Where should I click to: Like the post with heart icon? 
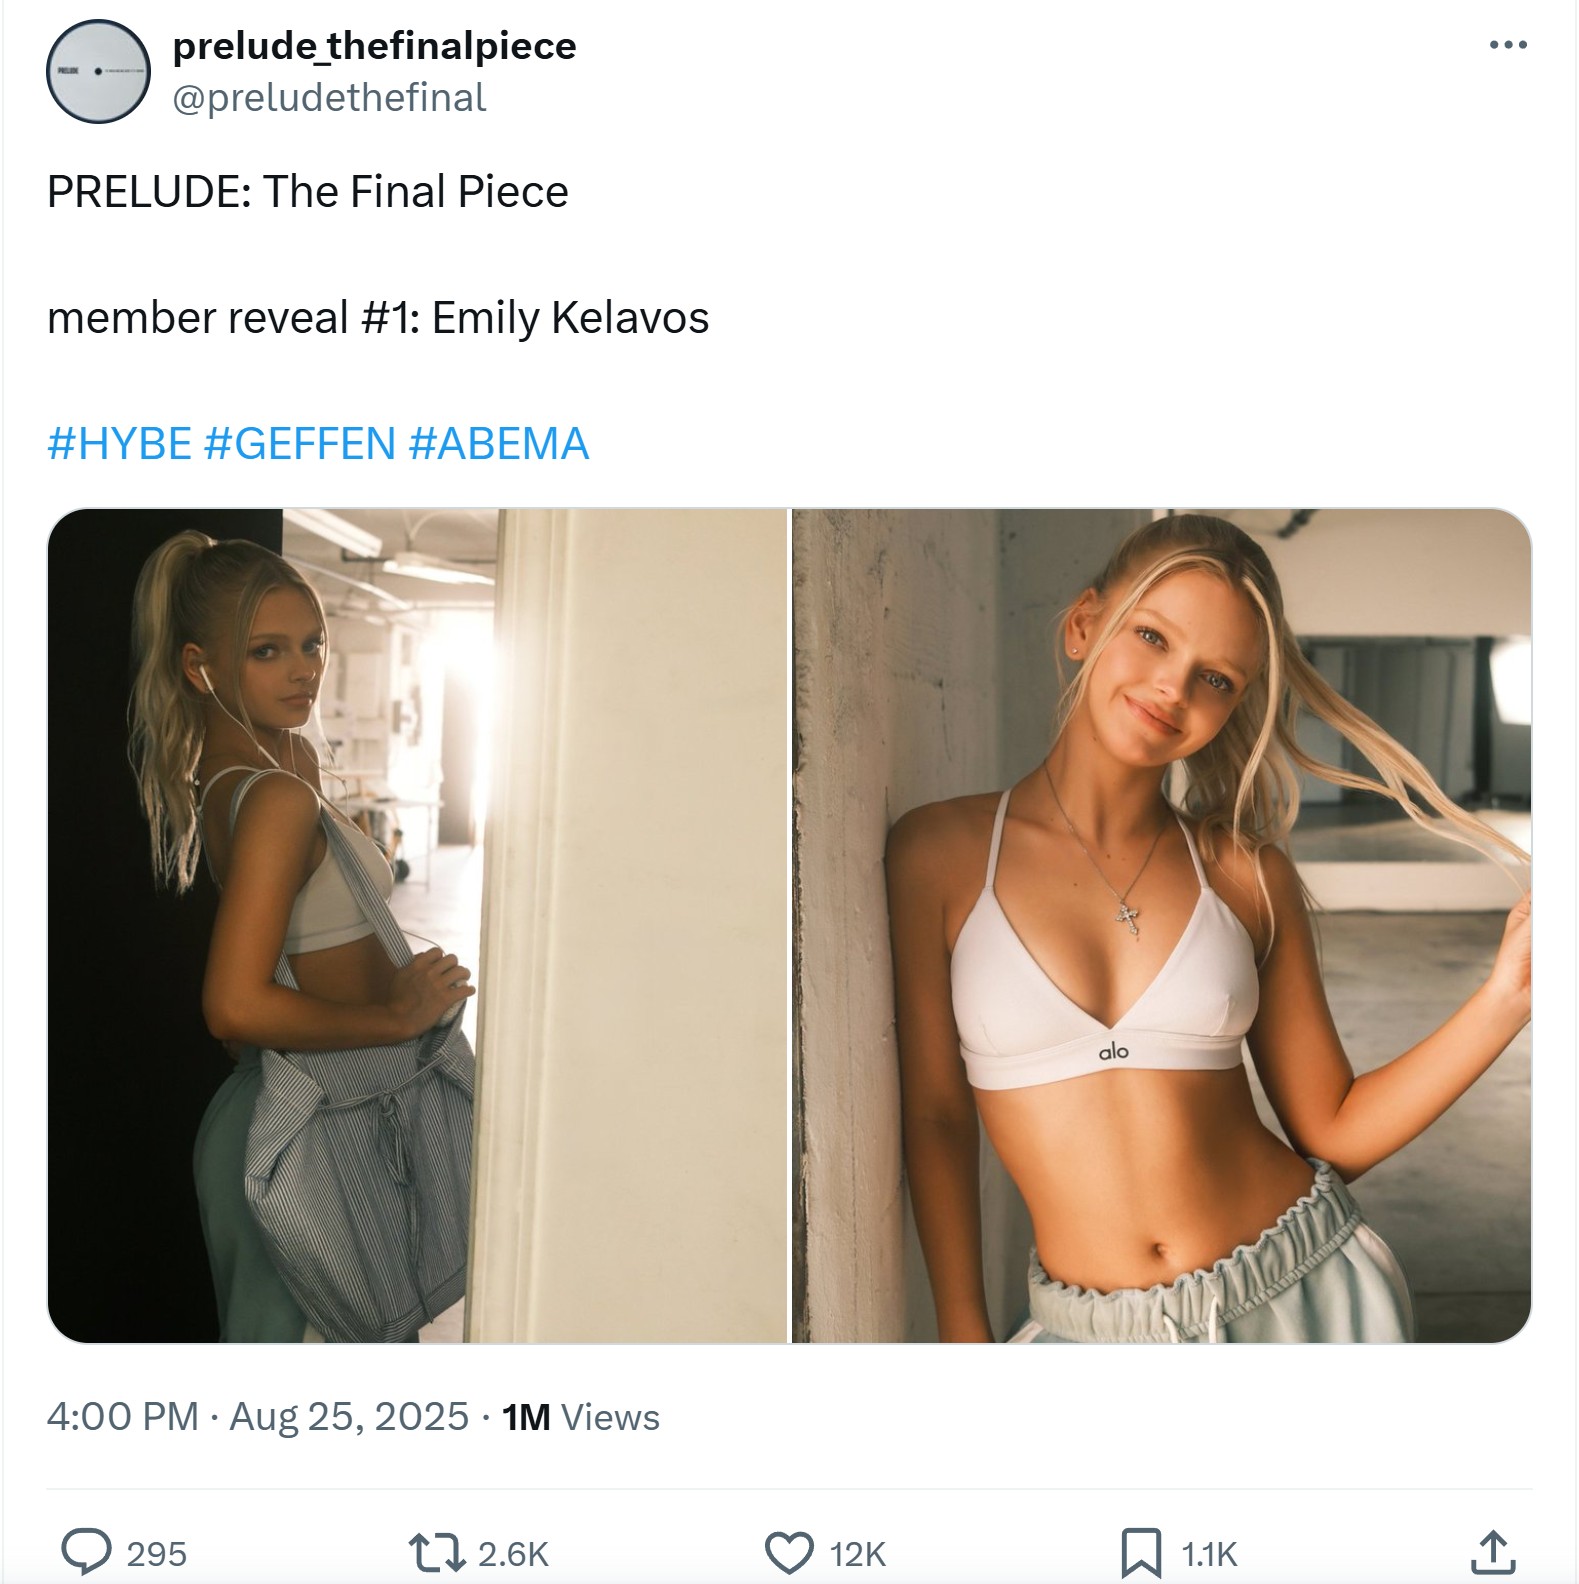[789, 1553]
